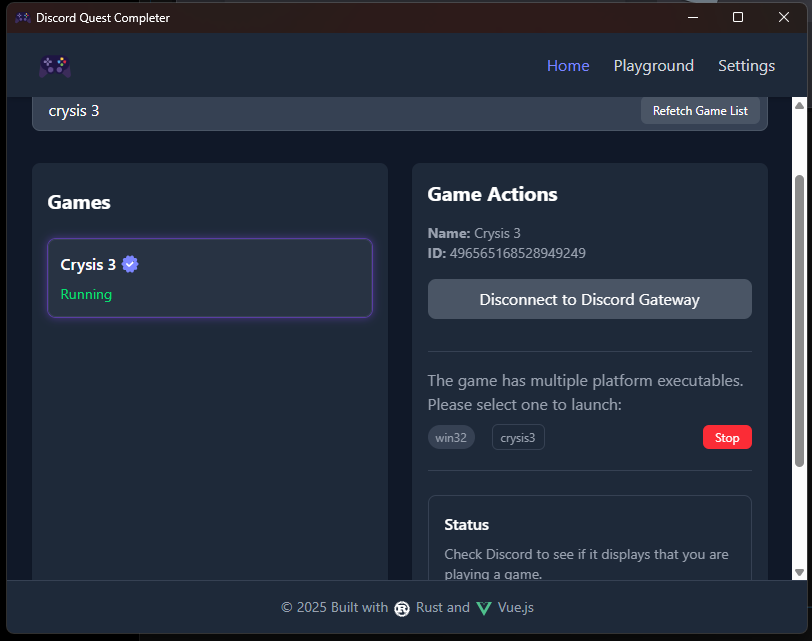Image resolution: width=812 pixels, height=641 pixels.
Task: Switch to the Playground page
Action: [x=654, y=66]
